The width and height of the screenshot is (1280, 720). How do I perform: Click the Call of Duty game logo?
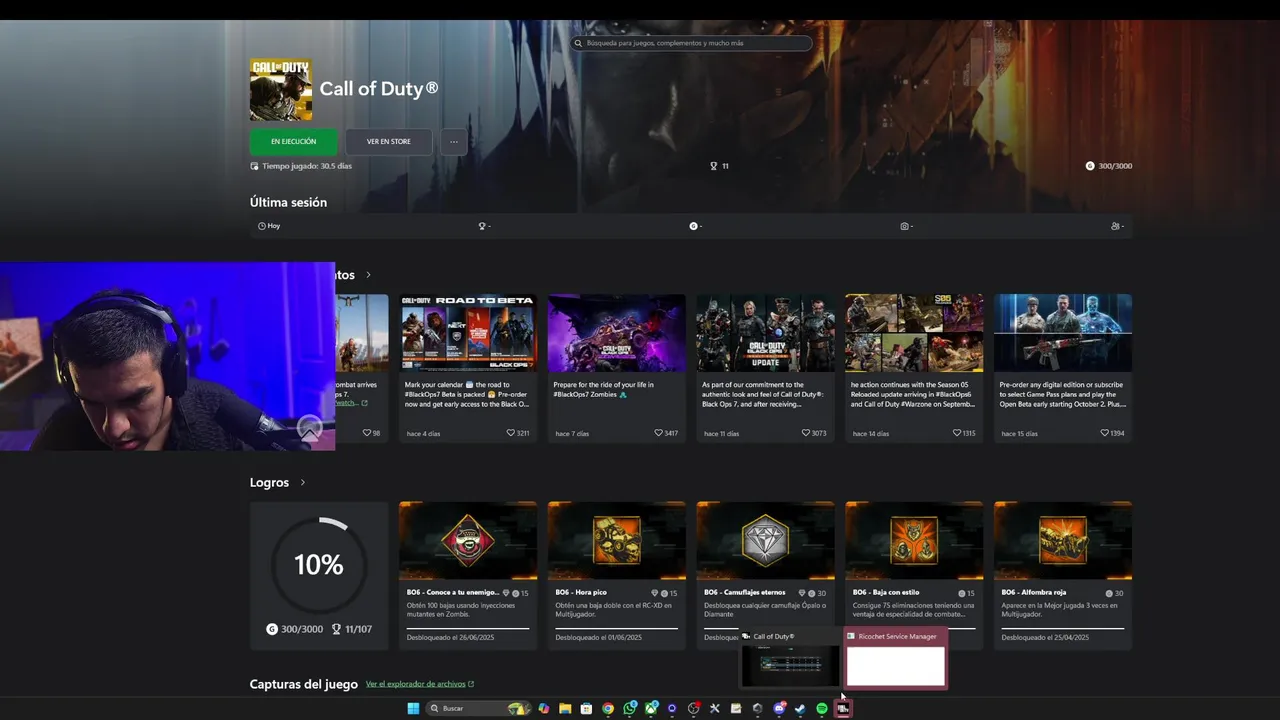coord(281,90)
